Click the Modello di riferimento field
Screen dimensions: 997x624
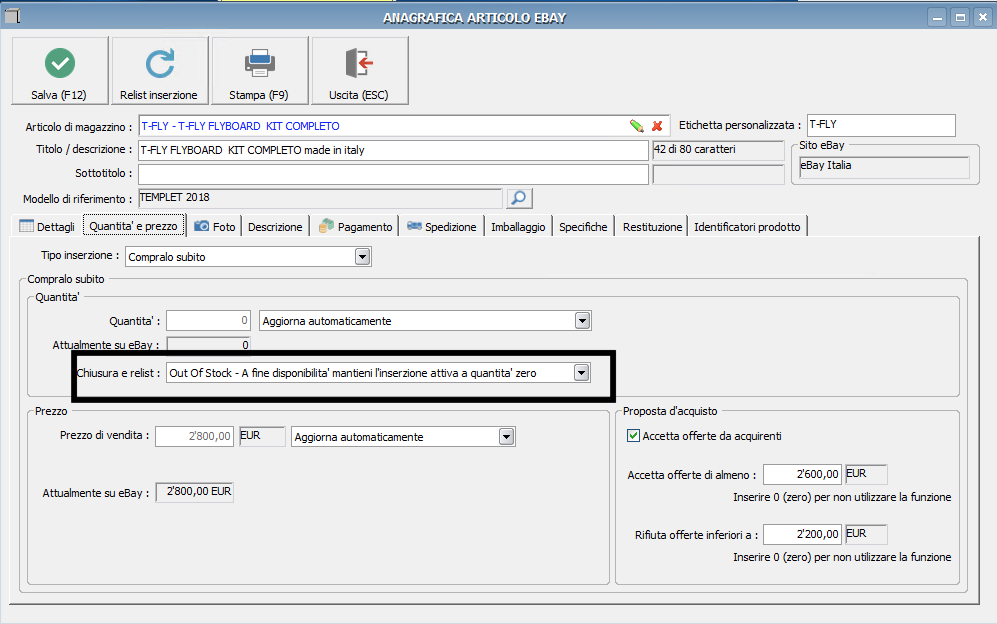point(320,198)
